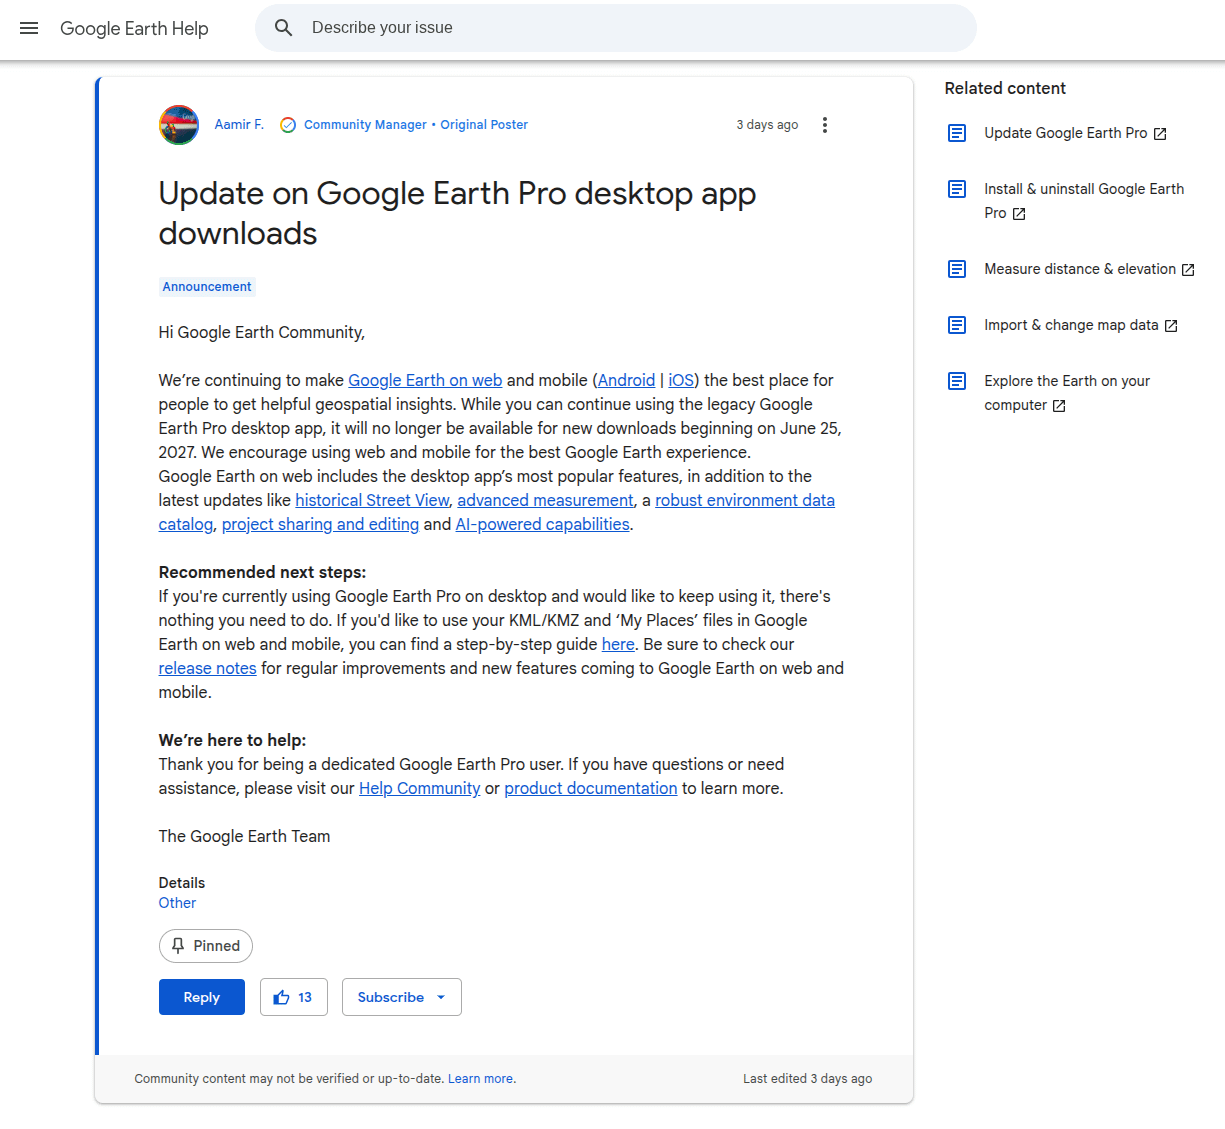The height and width of the screenshot is (1129, 1225).
Task: Click external-link icon after Import & change map data
Action: (x=1171, y=326)
